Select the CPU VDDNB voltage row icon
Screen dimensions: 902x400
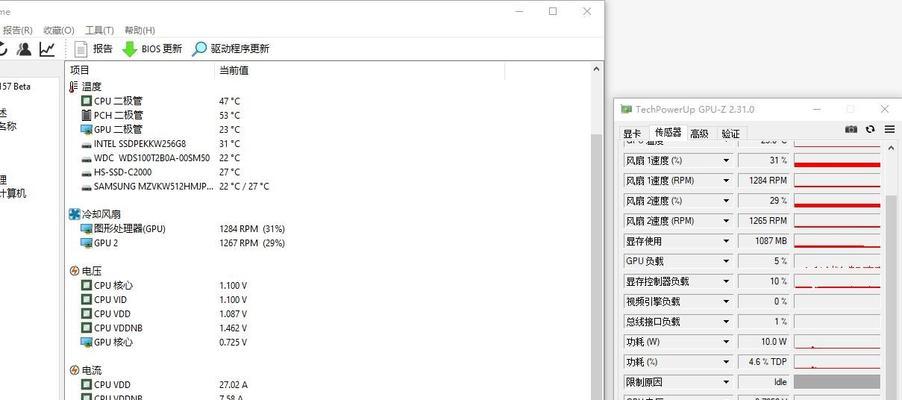pos(86,327)
